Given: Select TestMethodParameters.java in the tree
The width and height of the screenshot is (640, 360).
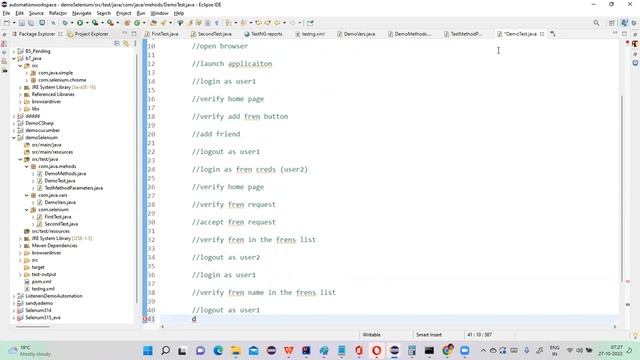Looking at the screenshot, I should pyautogui.click(x=73, y=188).
